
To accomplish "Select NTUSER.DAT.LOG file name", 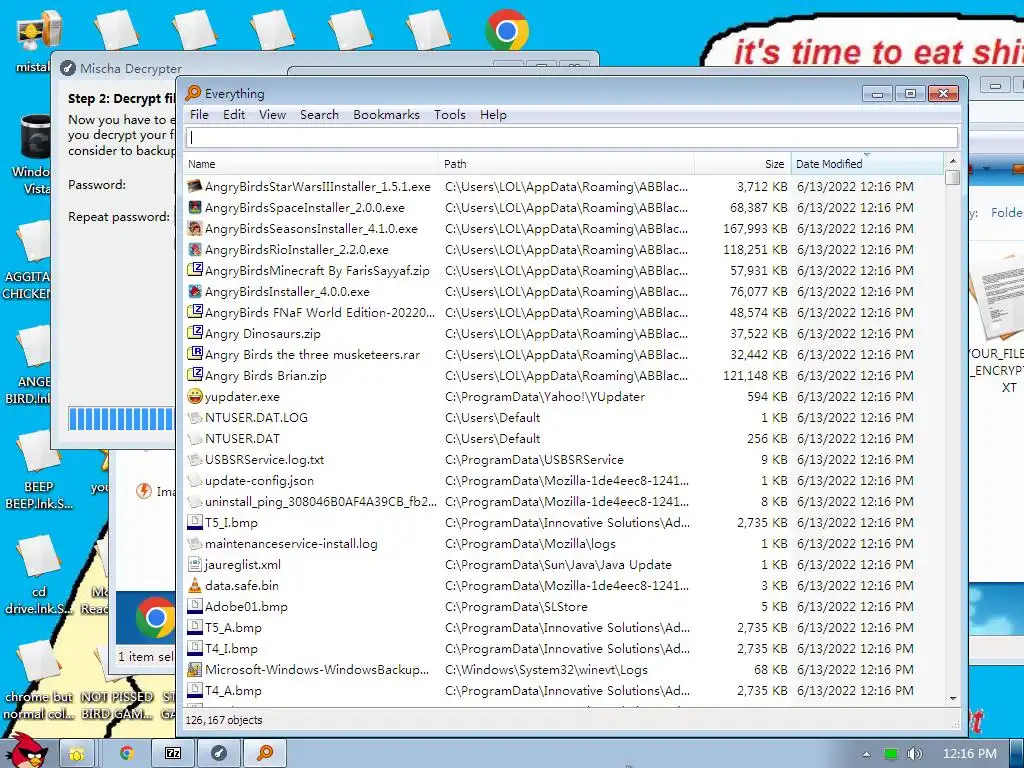I will point(256,417).
